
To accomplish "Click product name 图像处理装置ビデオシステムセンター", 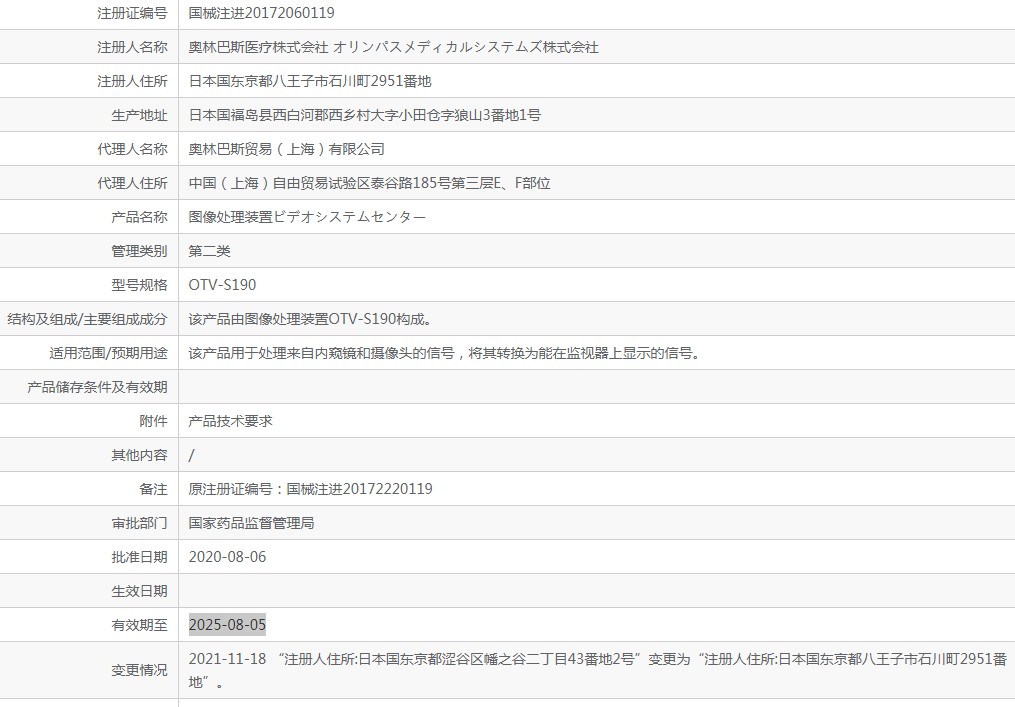I will tap(307, 217).
